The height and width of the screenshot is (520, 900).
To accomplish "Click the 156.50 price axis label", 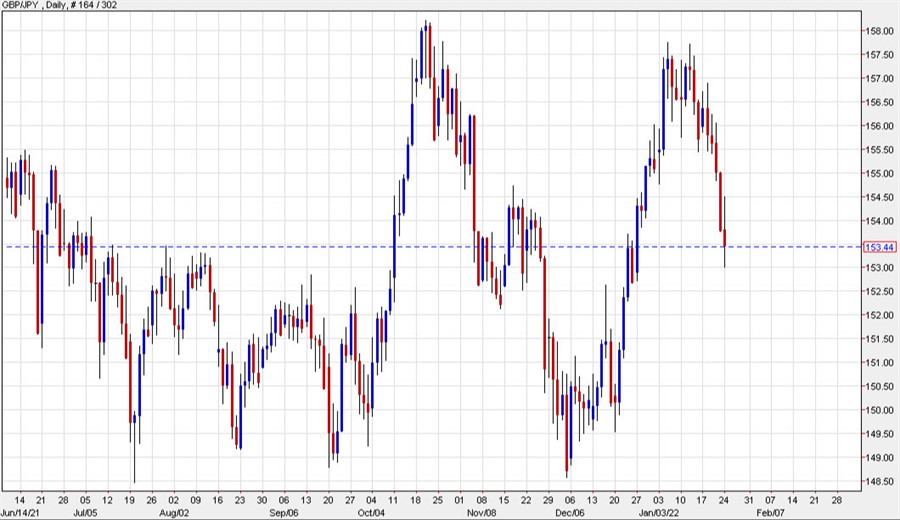I will tap(879, 102).
